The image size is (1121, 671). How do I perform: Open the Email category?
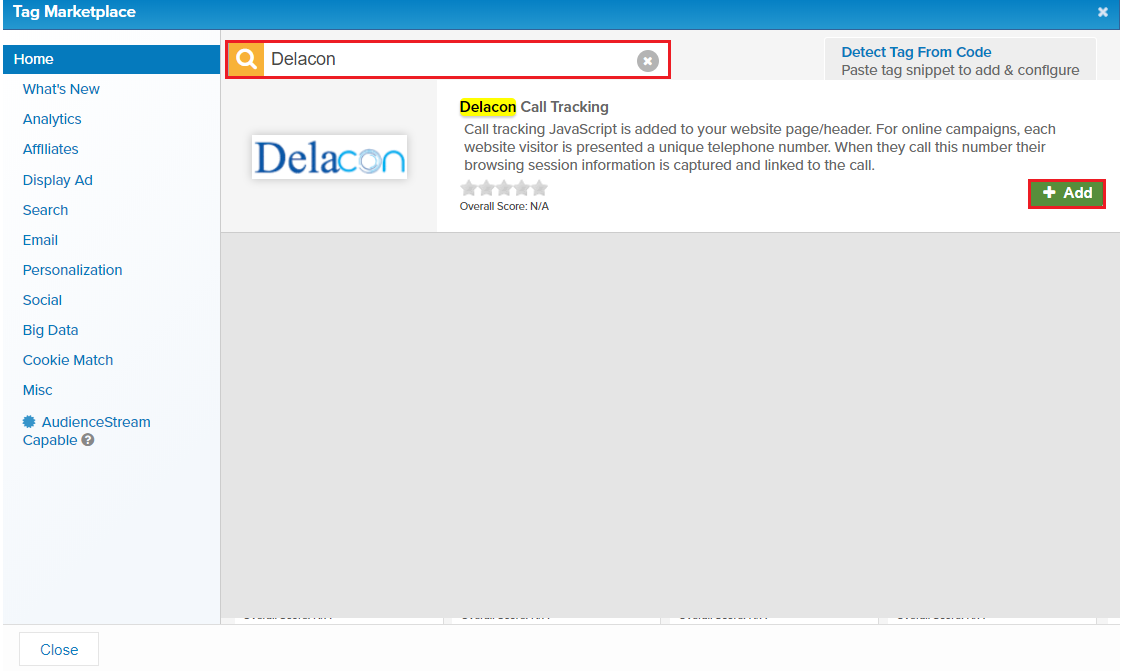click(40, 240)
